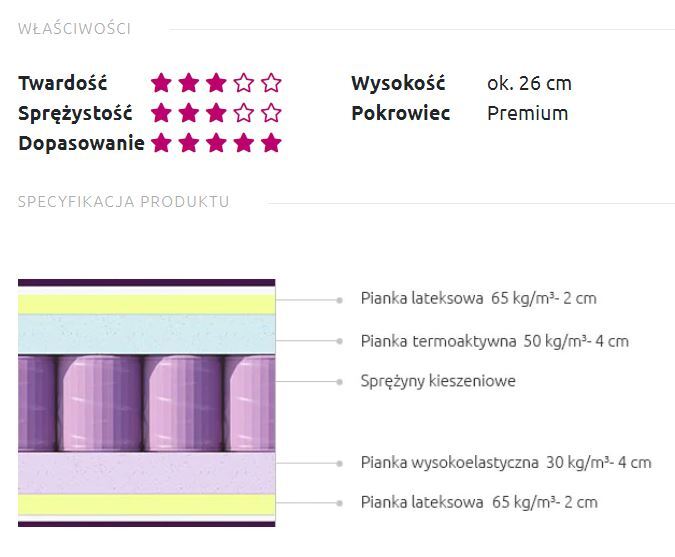Image resolution: width=675 pixels, height=557 pixels.
Task: Click the light blue thermoactive foam layer
Action: point(146,333)
